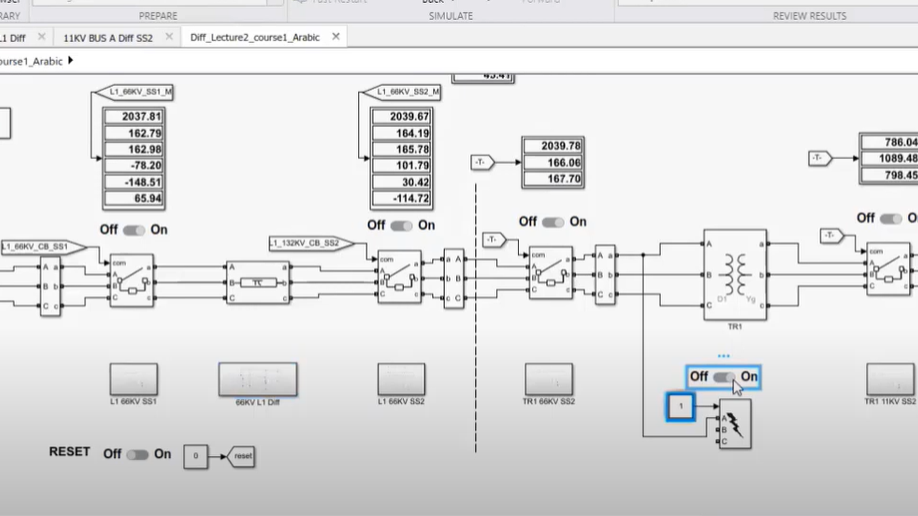Toggle the fault Off/On switch near cursor
This screenshot has height=516, width=918.
pyautogui.click(x=723, y=377)
